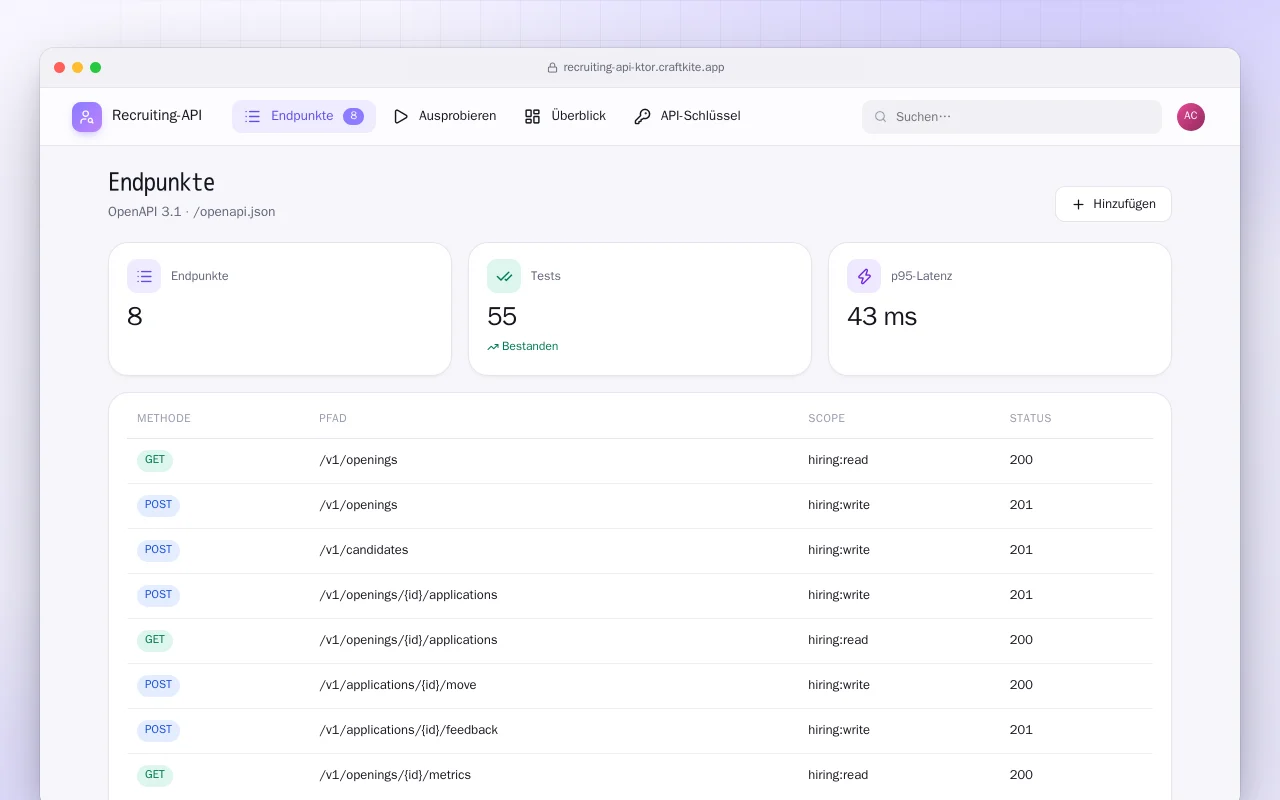
Task: Open the GET /v1/openings row
Action: tap(640, 461)
